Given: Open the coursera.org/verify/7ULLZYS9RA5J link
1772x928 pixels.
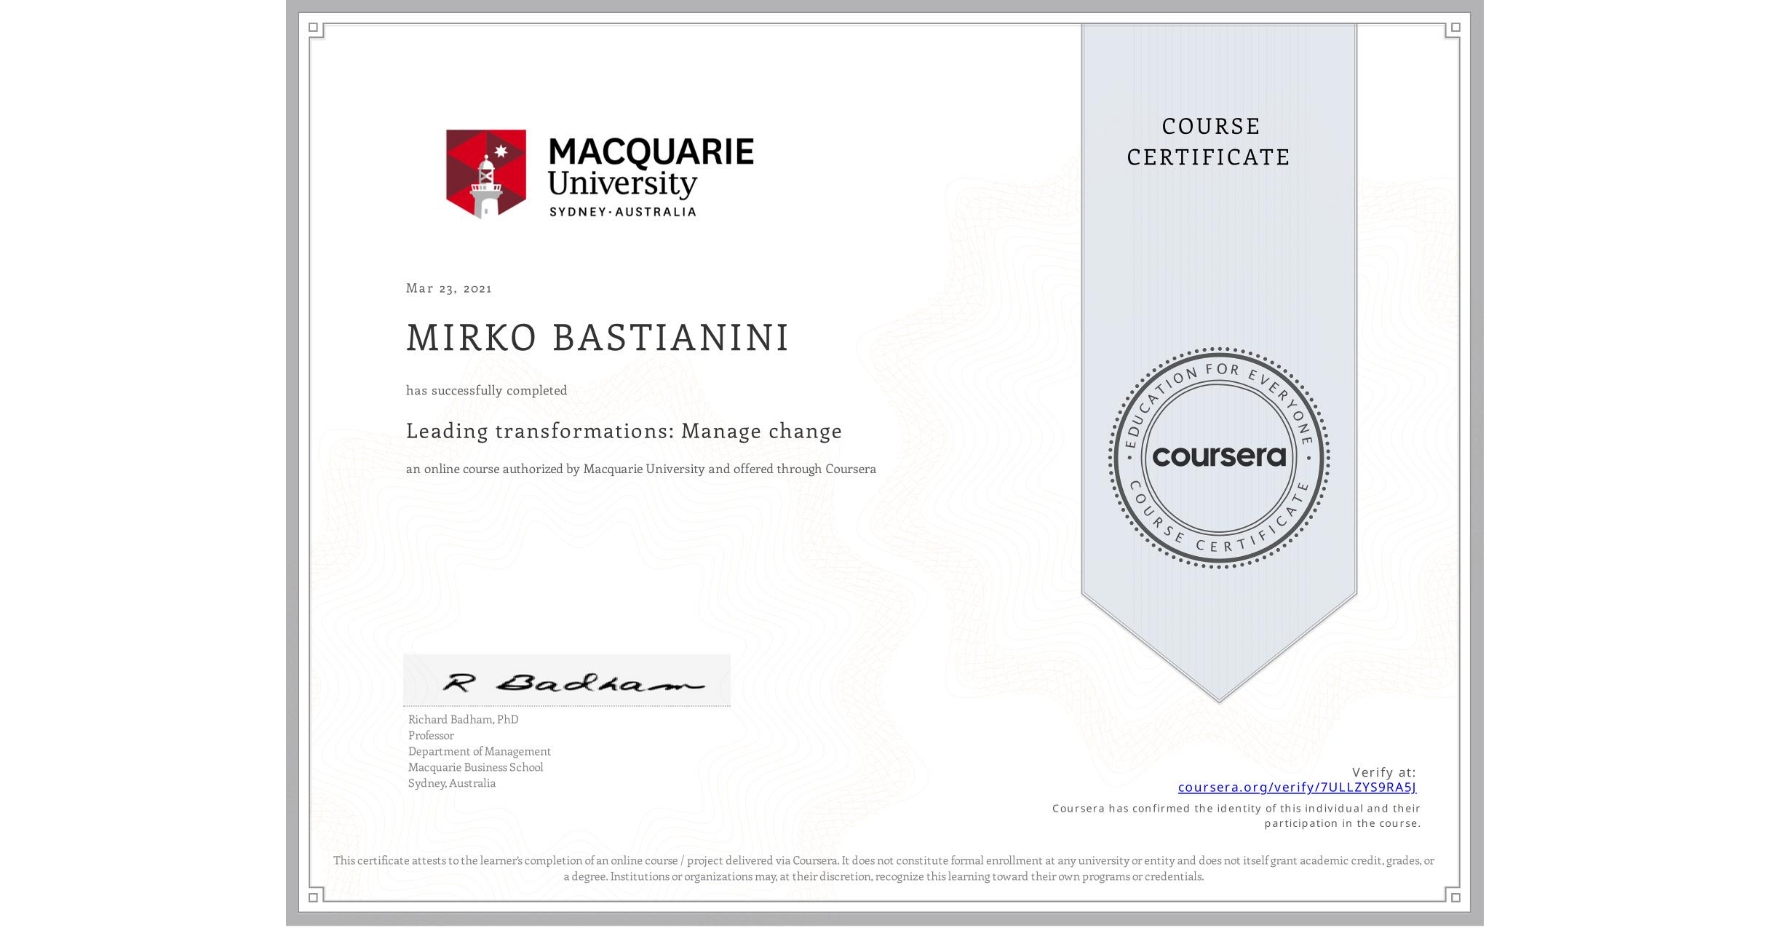Looking at the screenshot, I should 1296,788.
